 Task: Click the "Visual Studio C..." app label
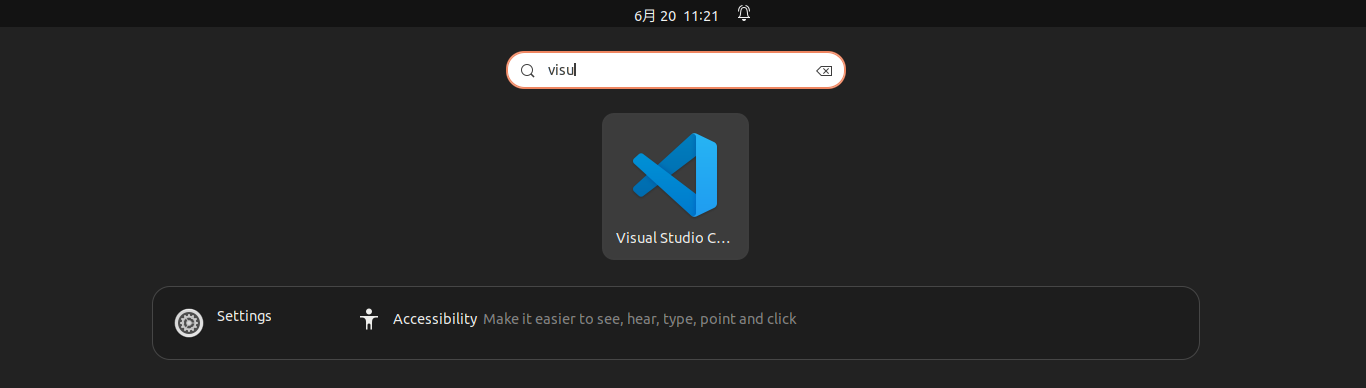click(x=673, y=238)
